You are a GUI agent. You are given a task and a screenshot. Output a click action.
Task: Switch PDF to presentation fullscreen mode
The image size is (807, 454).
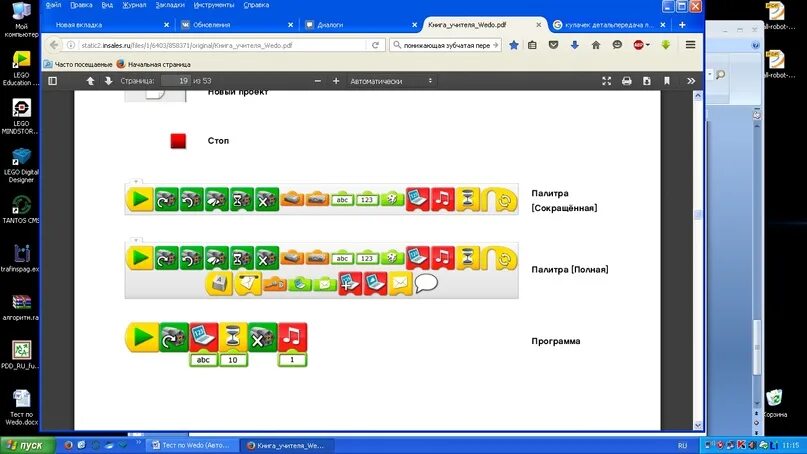point(606,81)
